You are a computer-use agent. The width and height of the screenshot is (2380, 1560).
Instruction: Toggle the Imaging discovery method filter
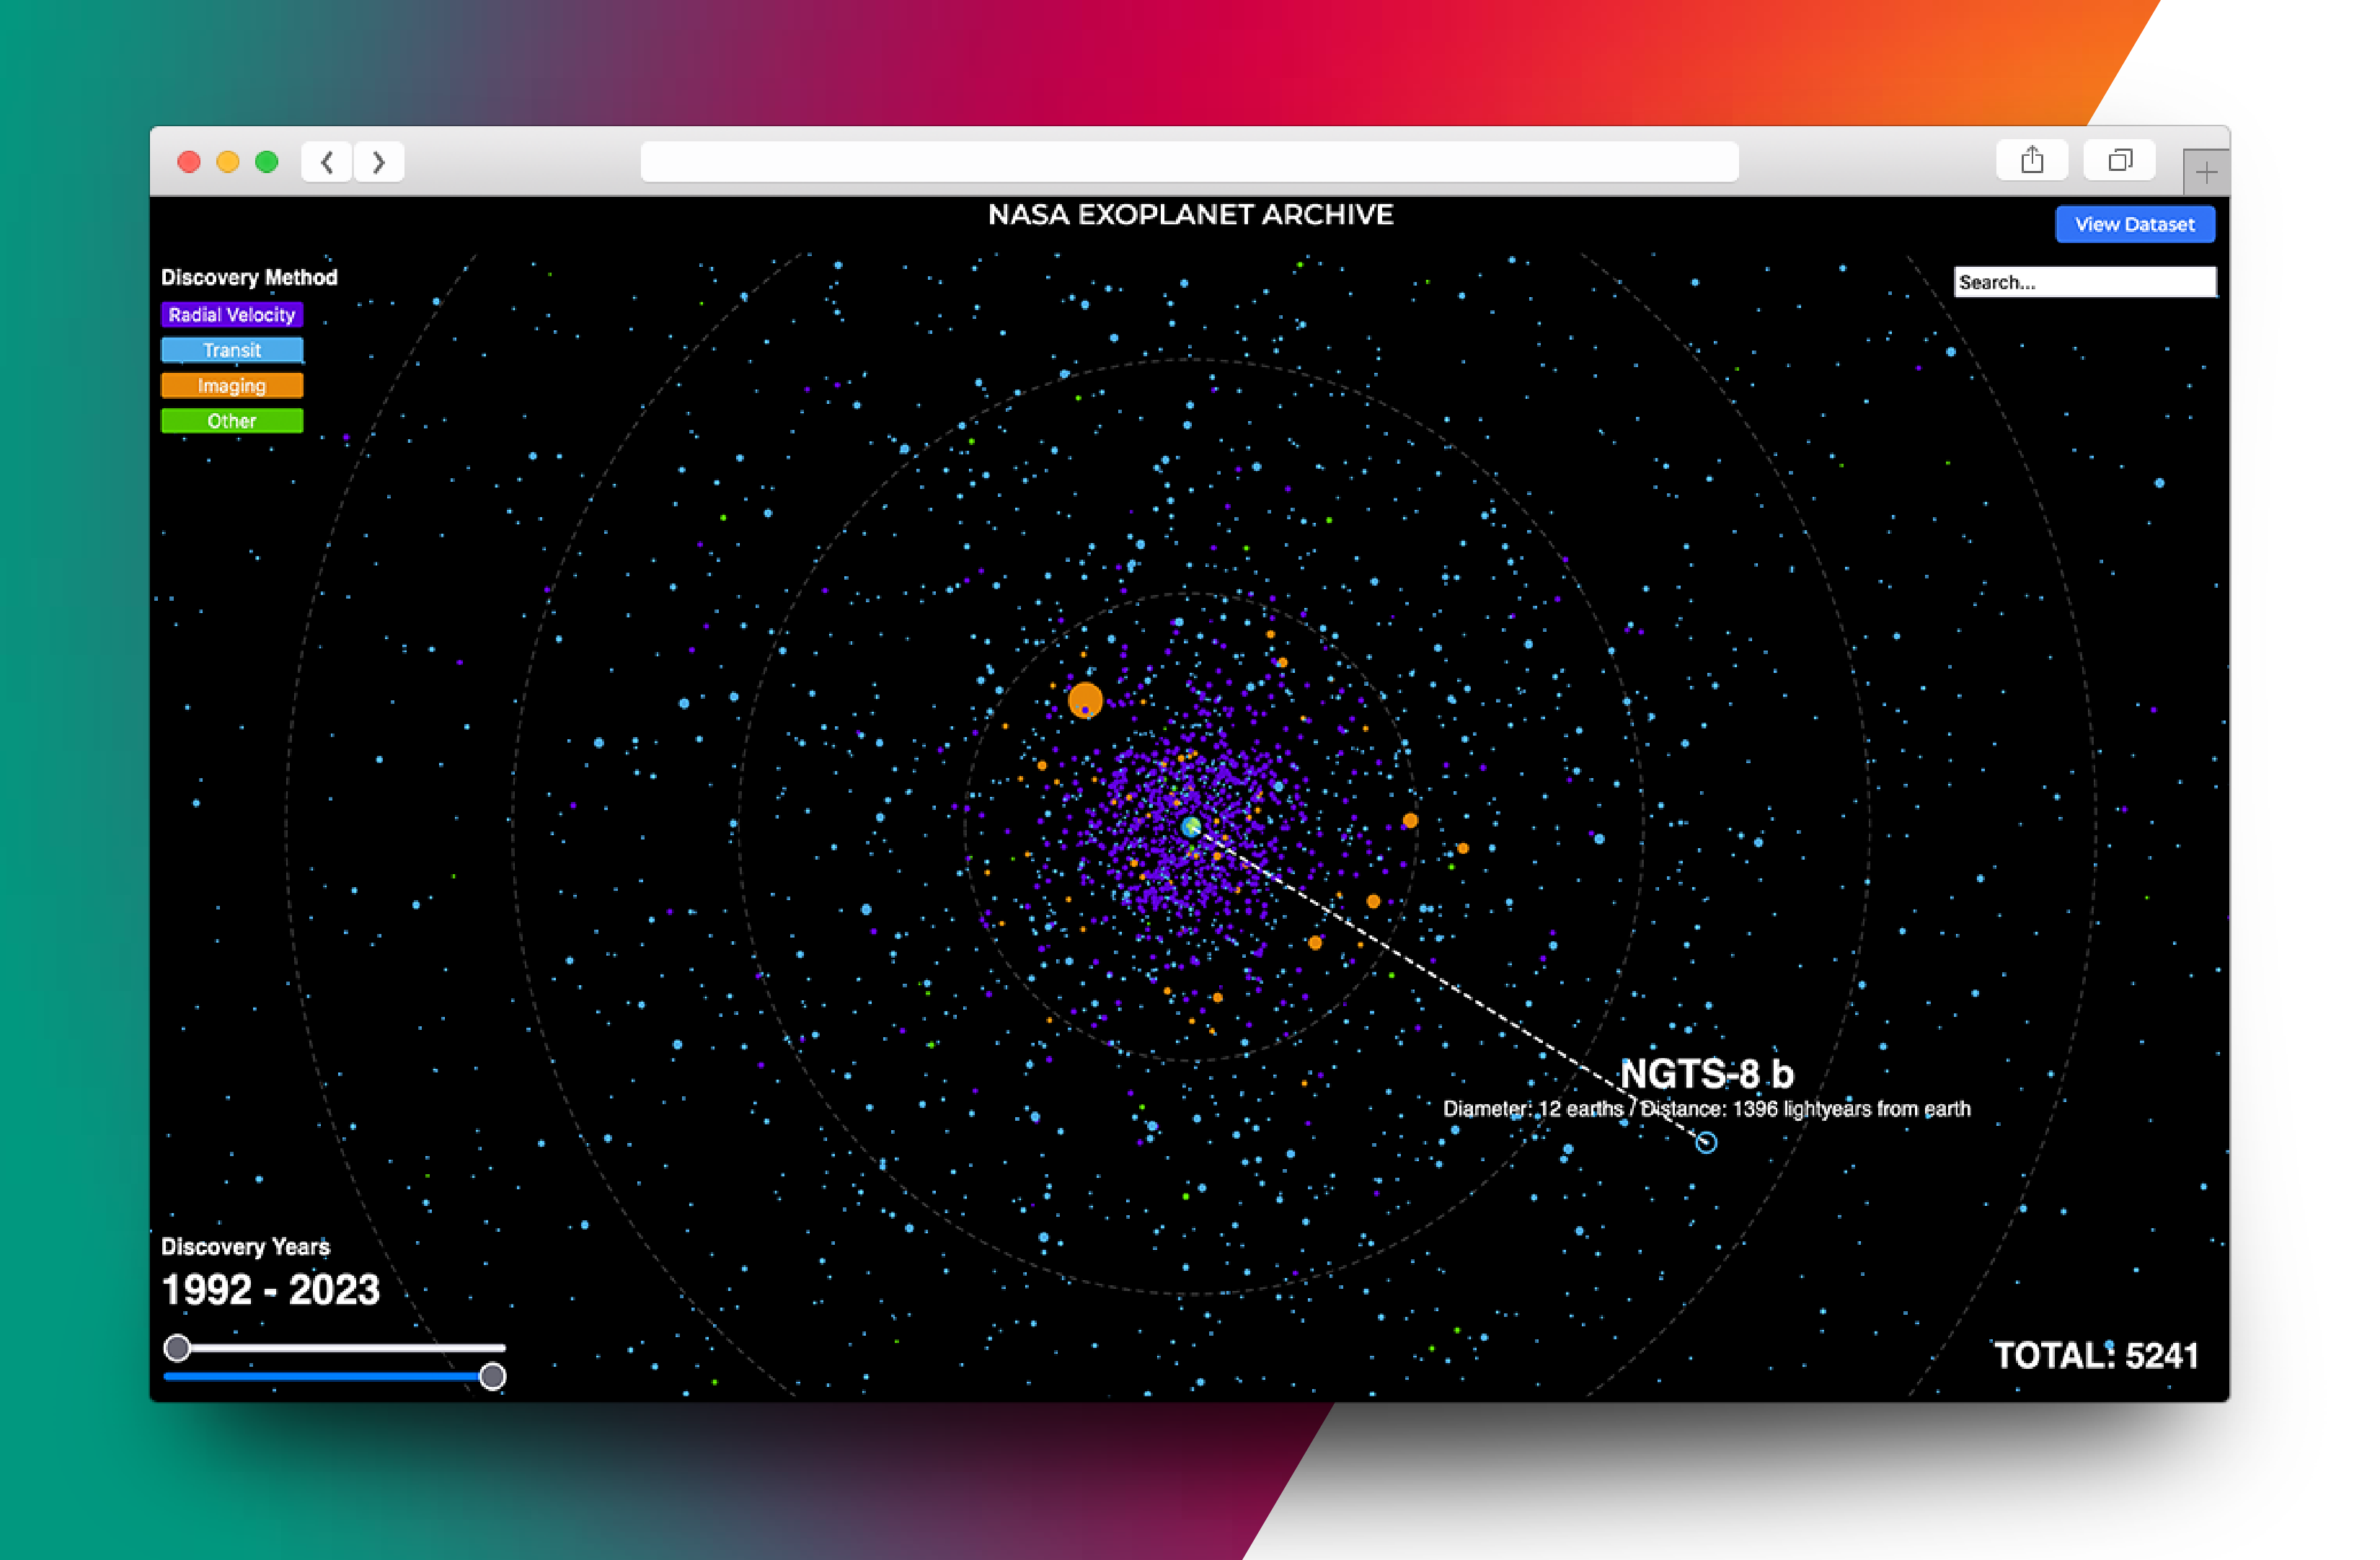(232, 386)
